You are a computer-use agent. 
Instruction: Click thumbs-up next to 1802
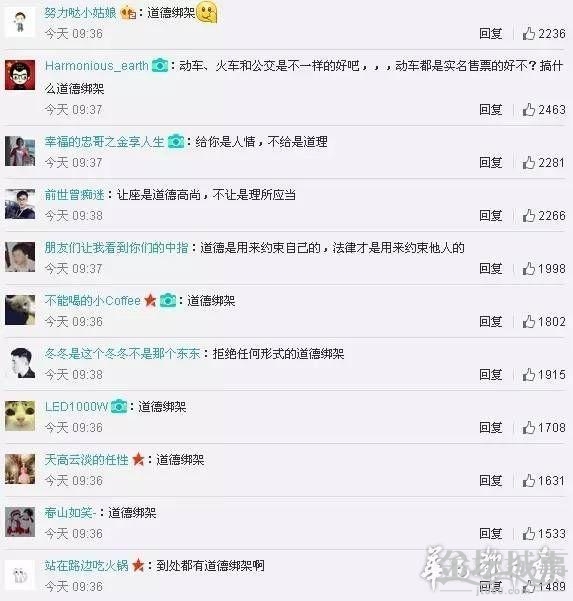coord(529,321)
